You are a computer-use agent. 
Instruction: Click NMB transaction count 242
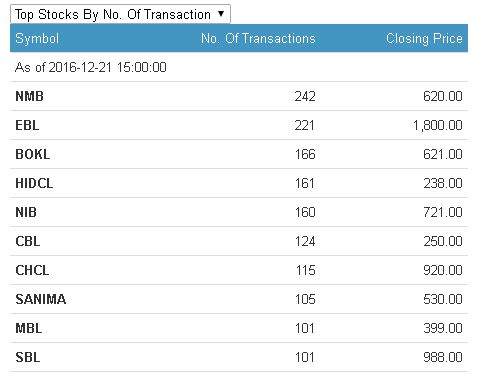click(x=305, y=96)
